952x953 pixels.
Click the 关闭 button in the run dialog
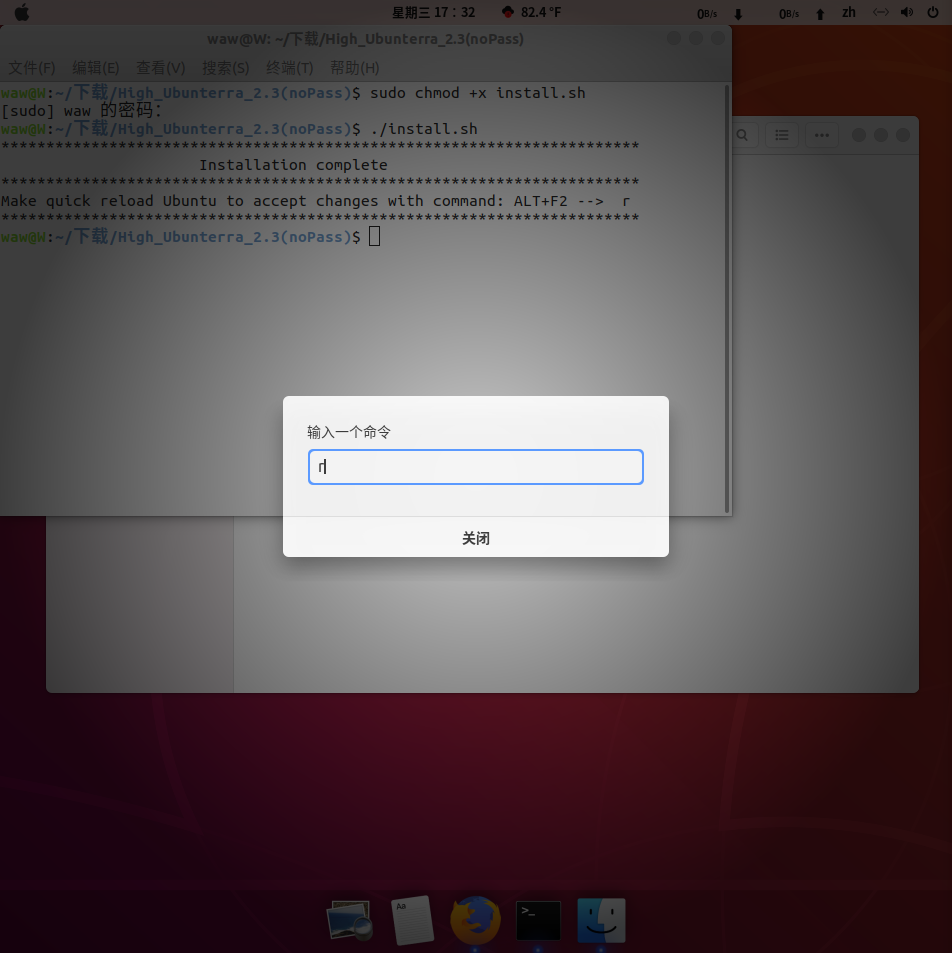click(476, 538)
